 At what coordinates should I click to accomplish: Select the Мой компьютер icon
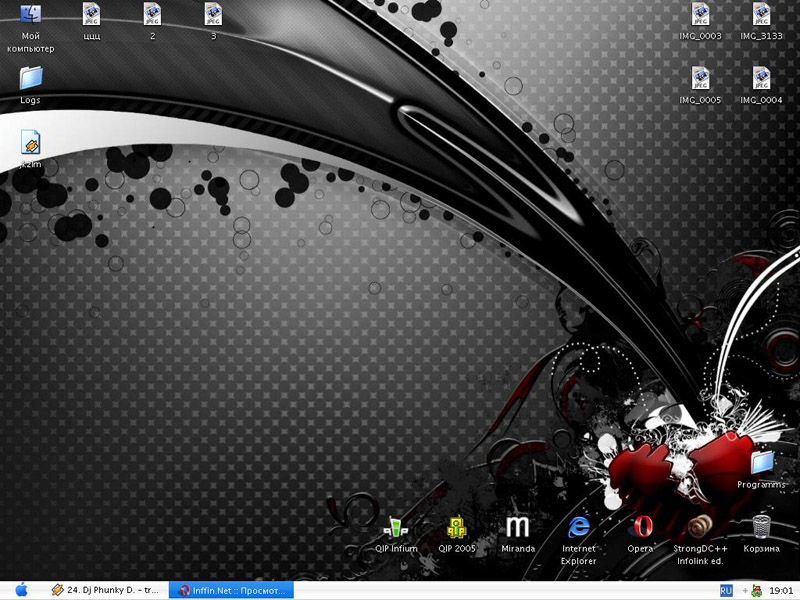pos(30,15)
